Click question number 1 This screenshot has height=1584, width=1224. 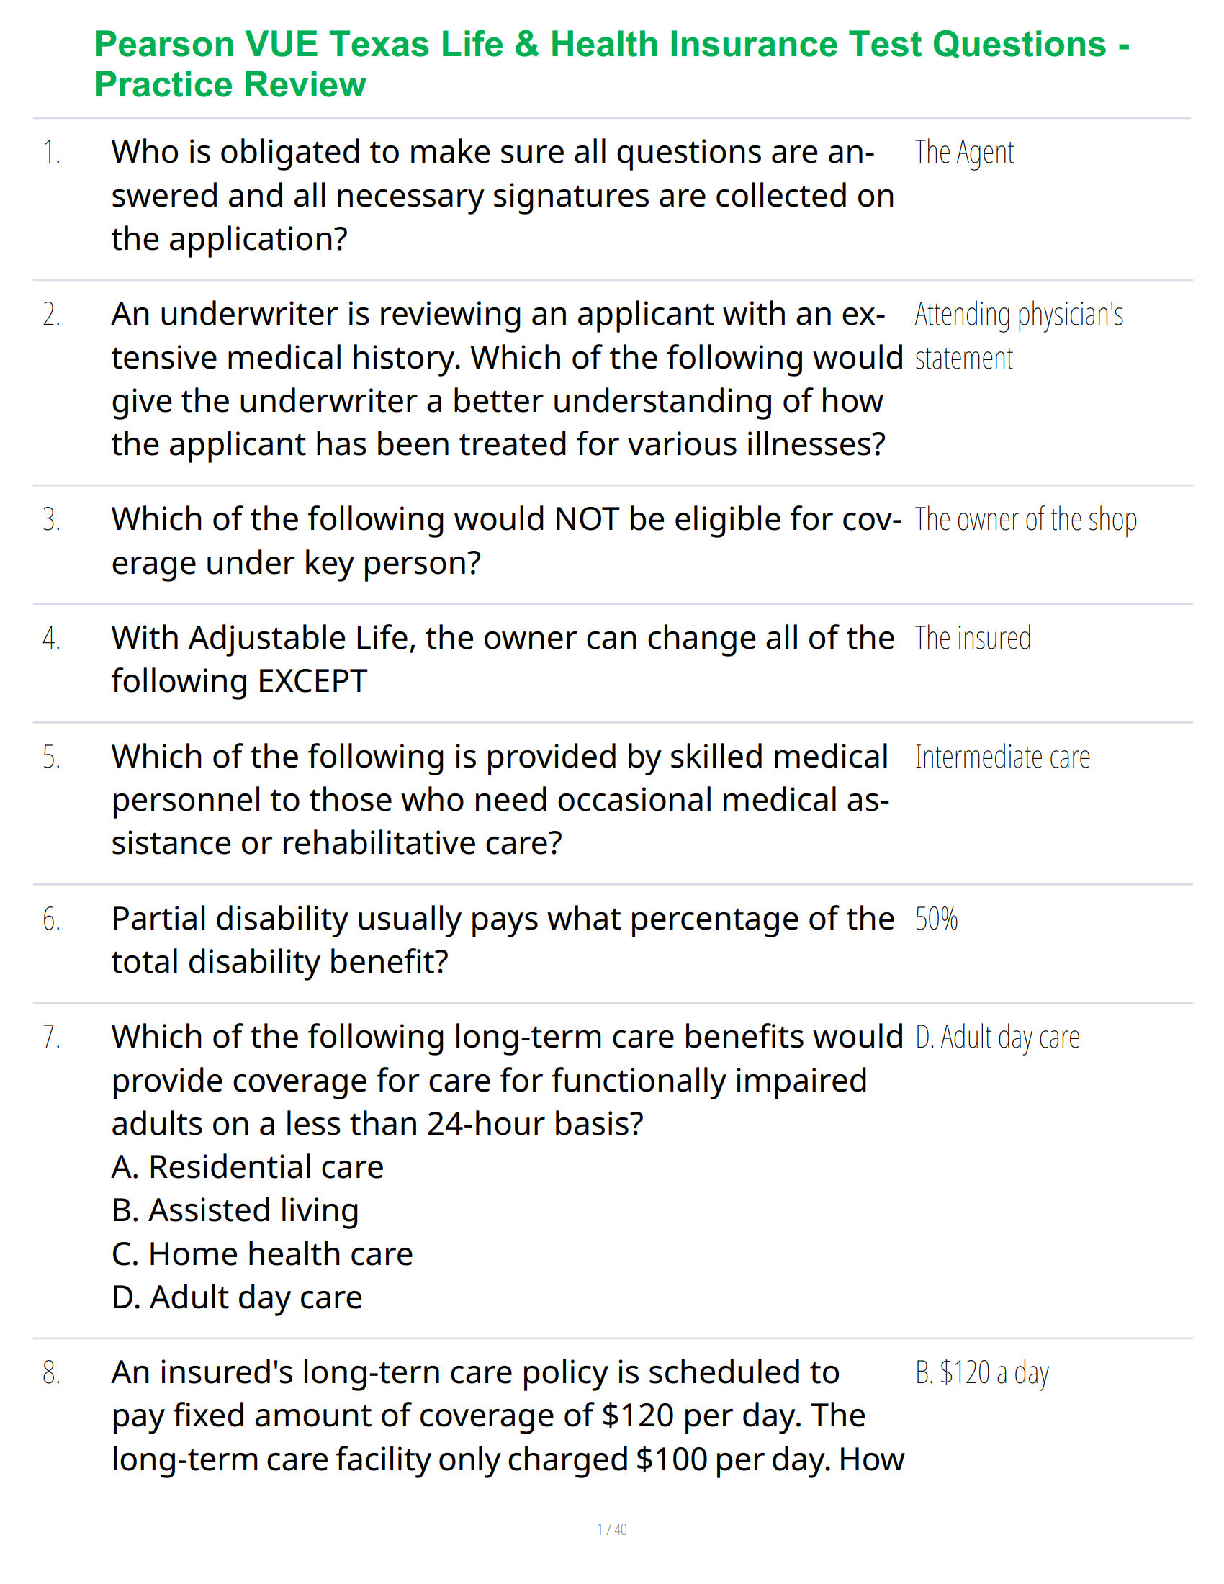coord(52,153)
